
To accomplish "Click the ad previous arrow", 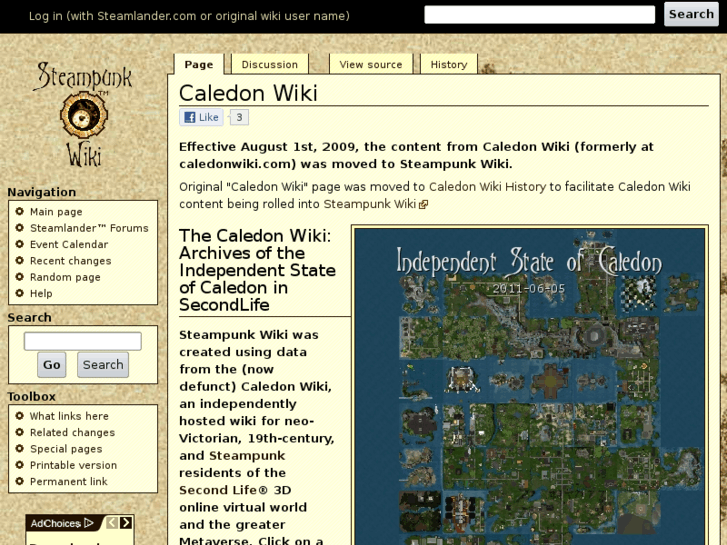I will tap(112, 523).
